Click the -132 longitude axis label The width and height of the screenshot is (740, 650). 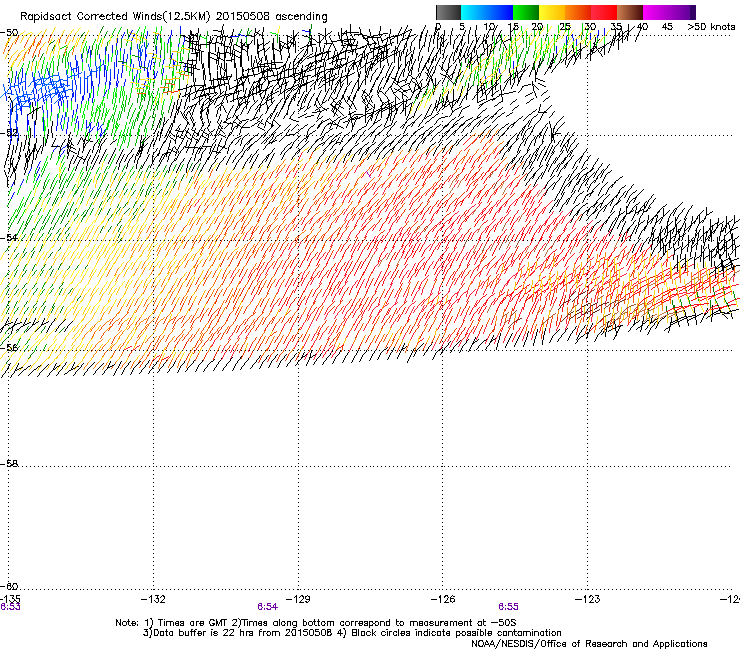pos(153,599)
